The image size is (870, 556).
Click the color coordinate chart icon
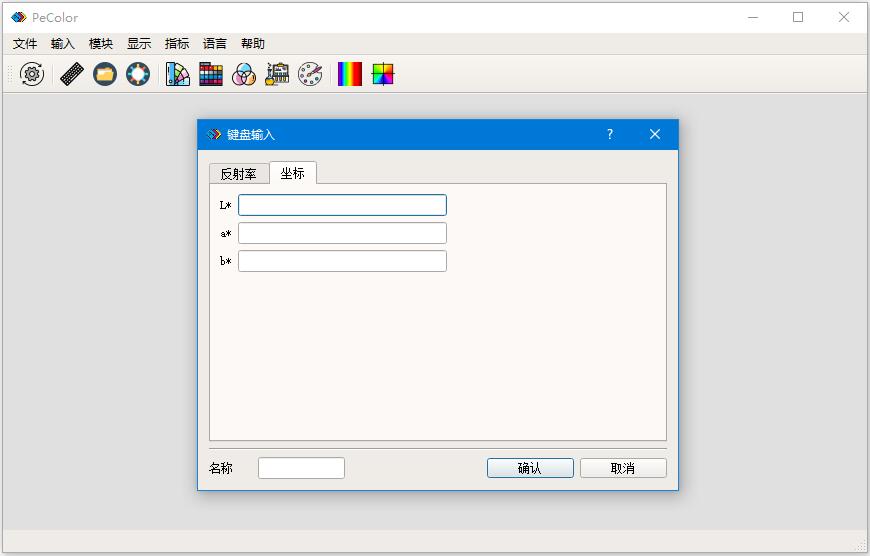click(383, 74)
